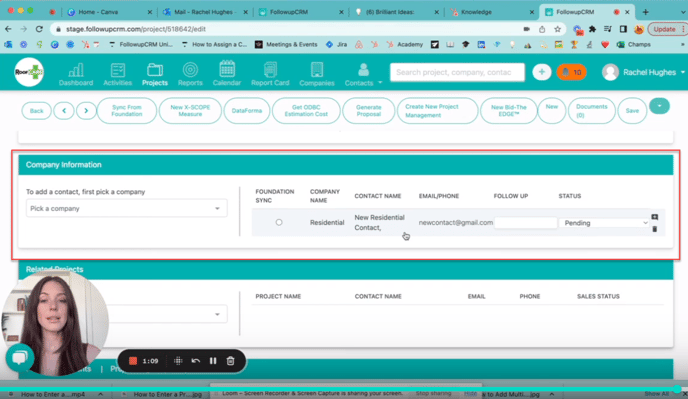Click the company logo
688x399 pixels.
29,72
